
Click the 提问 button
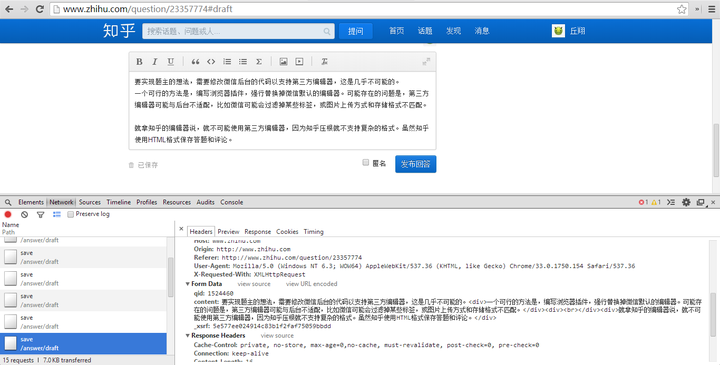click(355, 31)
